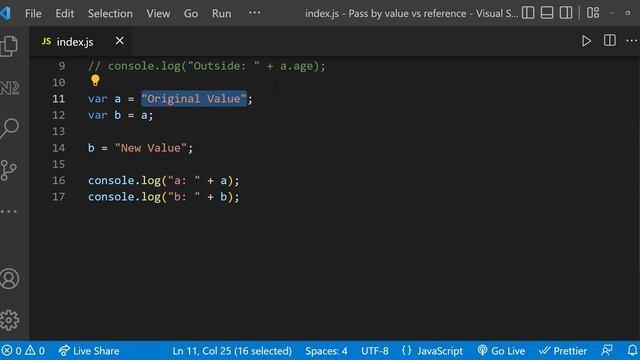
Task: Open the Manage gear icon
Action: [x=9, y=320]
